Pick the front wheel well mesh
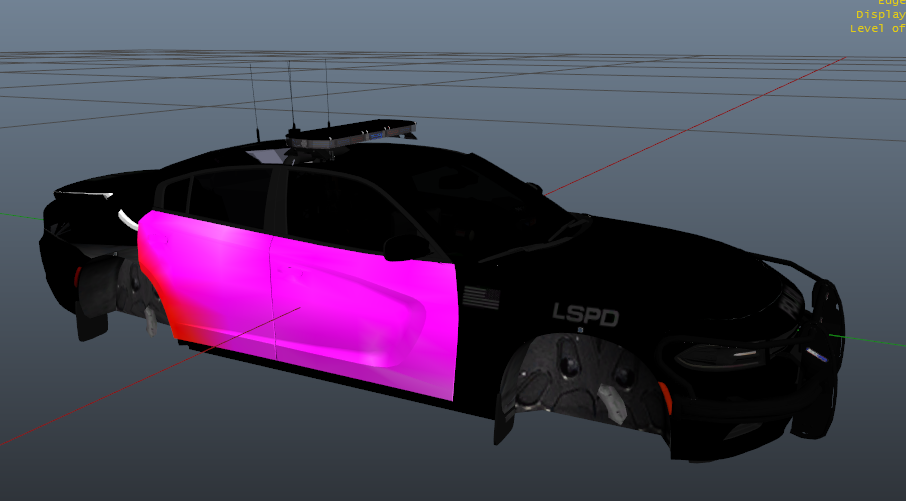Viewport: 906px width, 501px height. tap(584, 381)
